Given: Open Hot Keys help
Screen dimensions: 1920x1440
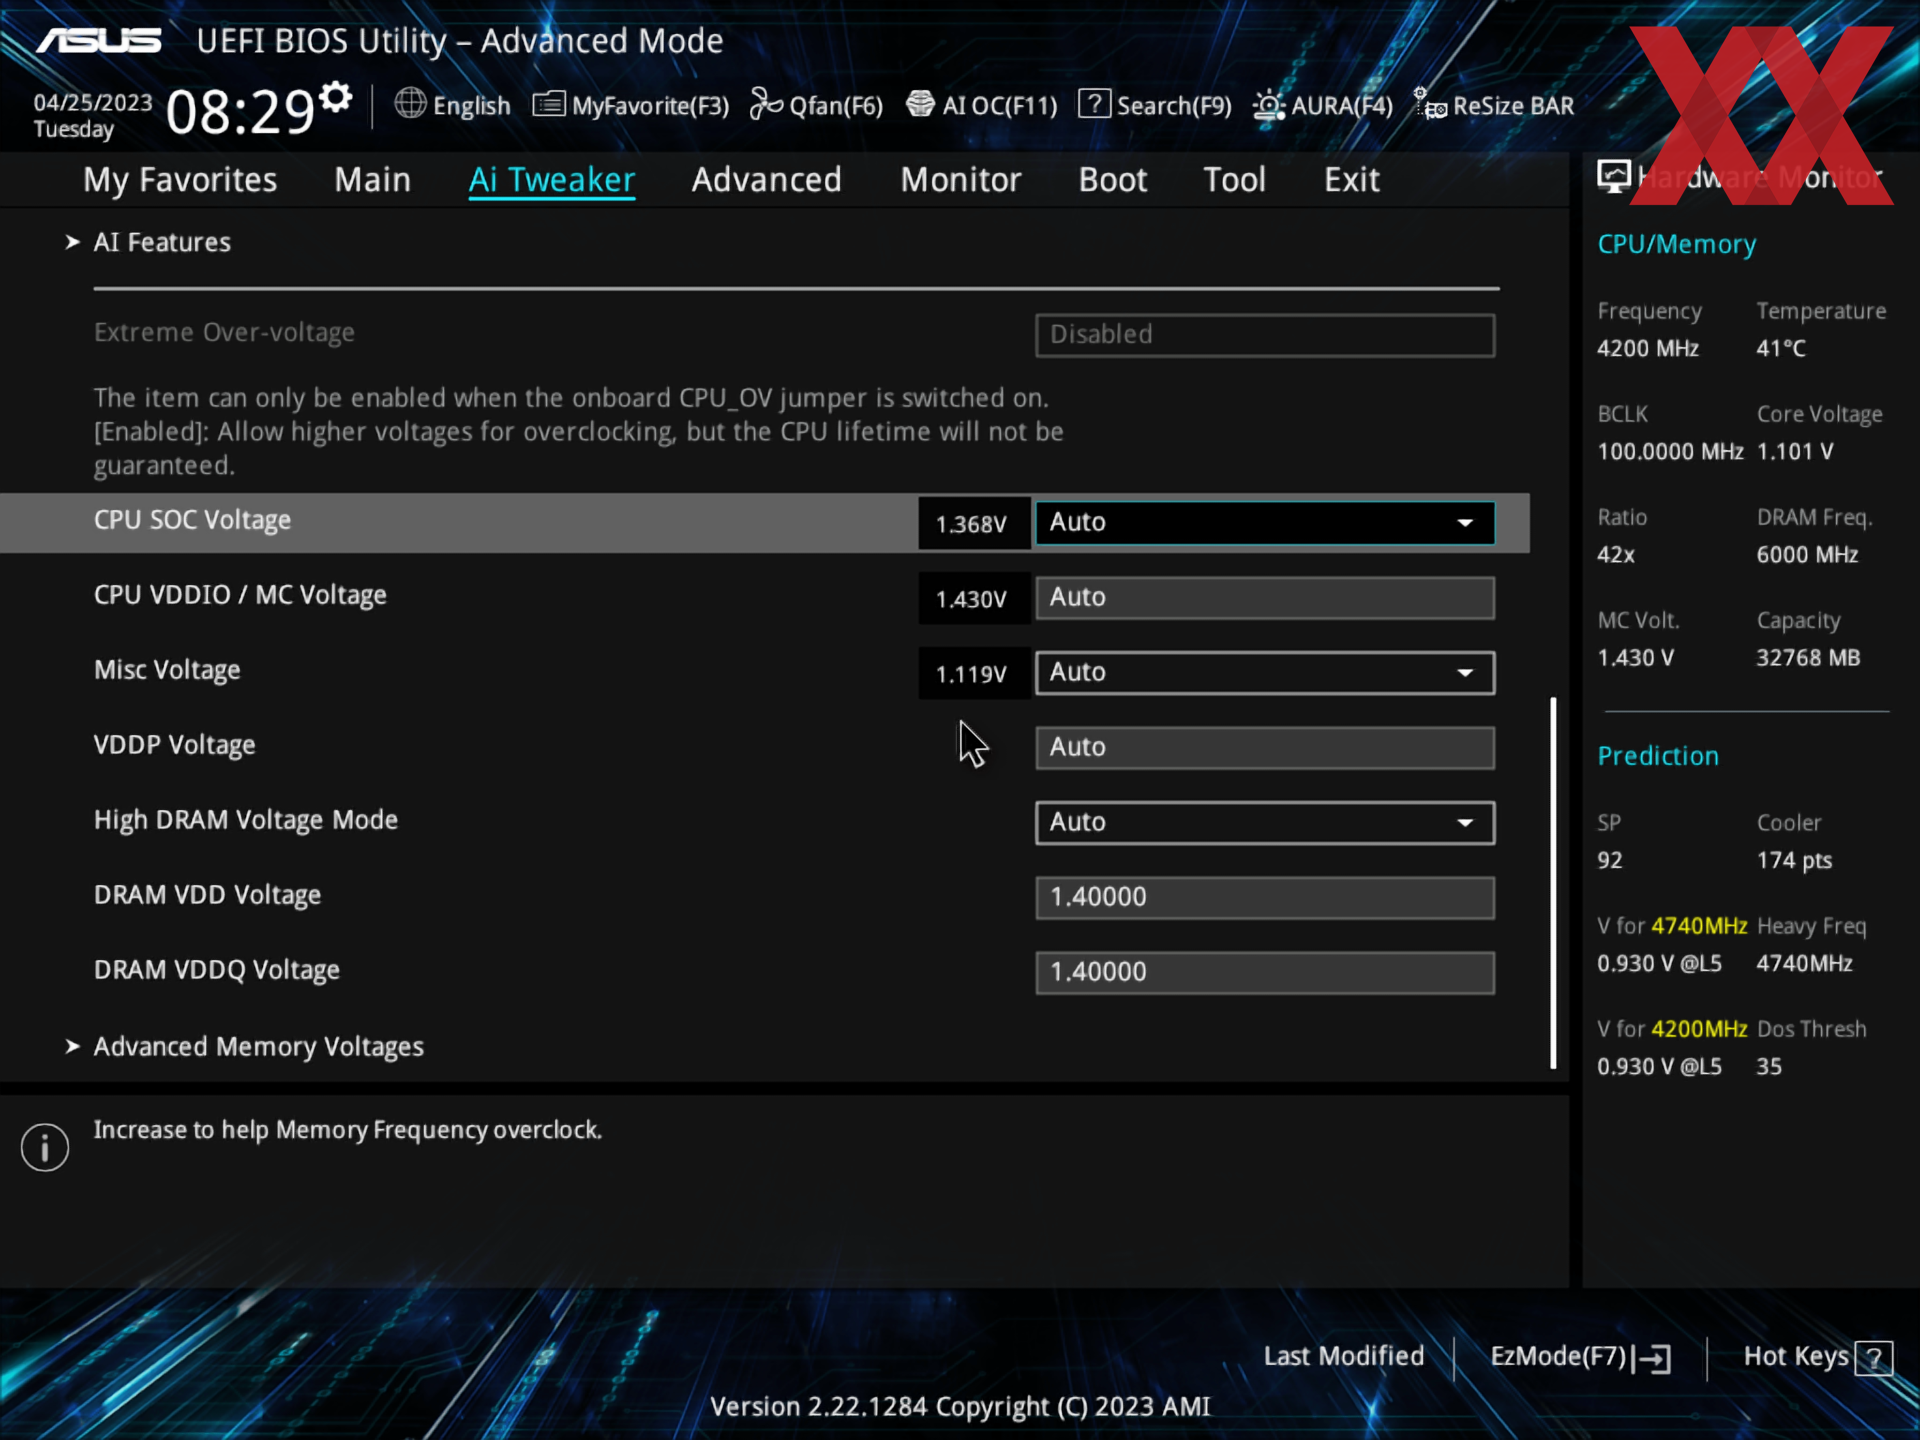Looking at the screenshot, I should tap(1817, 1357).
